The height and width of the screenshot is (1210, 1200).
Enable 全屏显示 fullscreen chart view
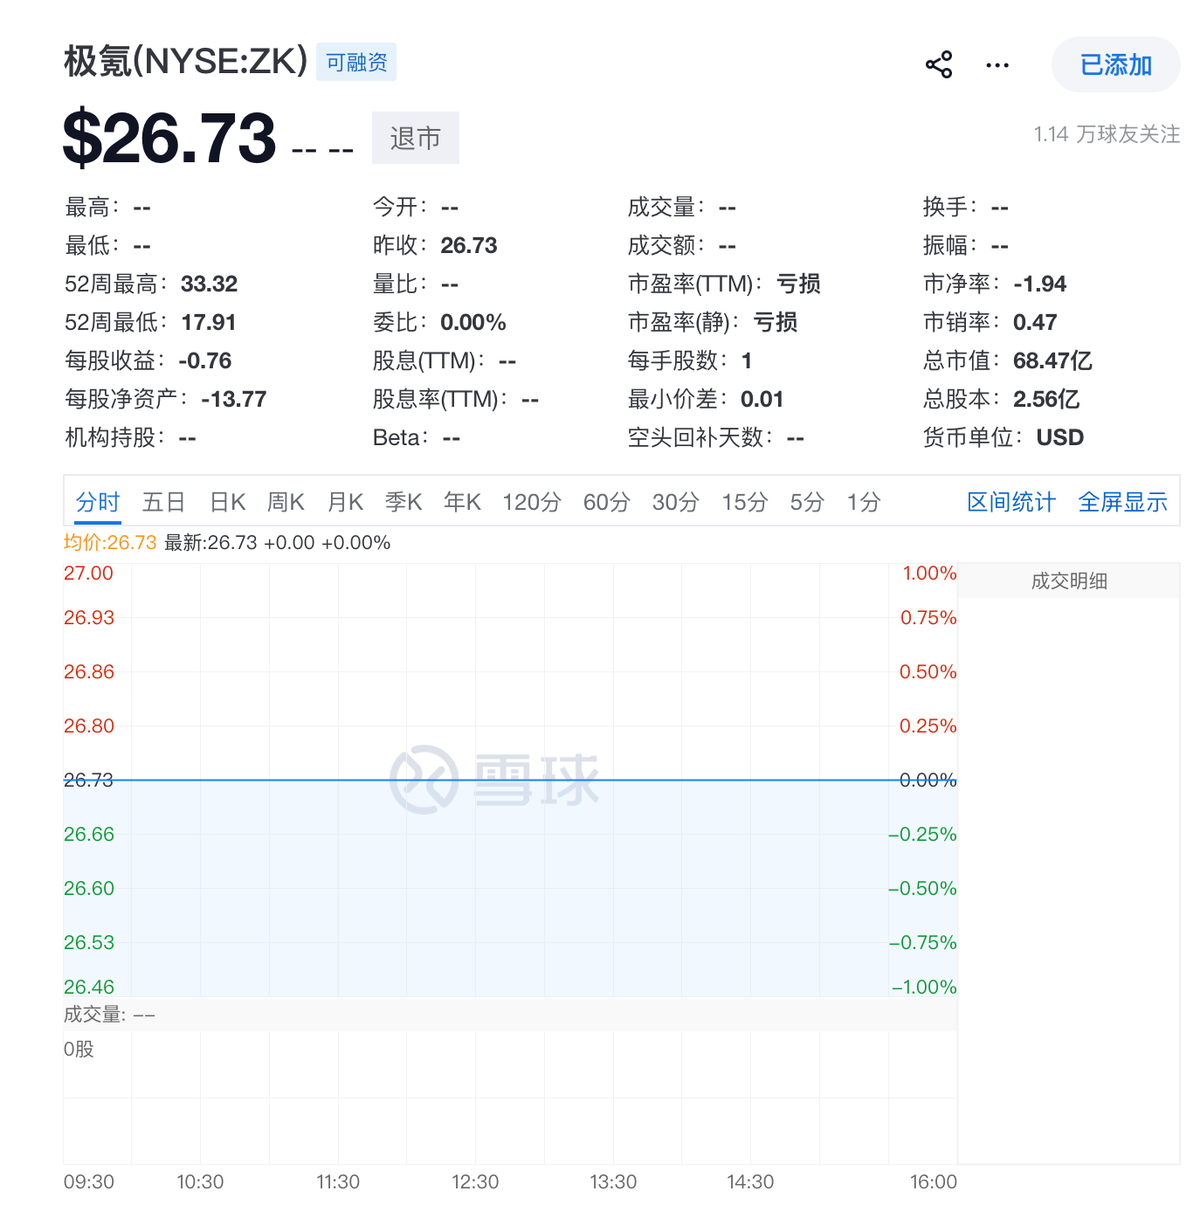(x=1122, y=503)
